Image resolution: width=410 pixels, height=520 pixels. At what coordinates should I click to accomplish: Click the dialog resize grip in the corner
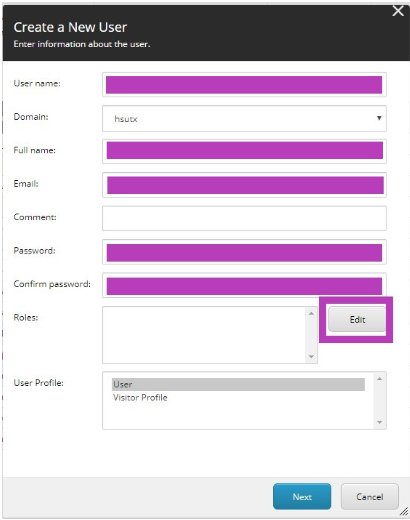click(404, 511)
